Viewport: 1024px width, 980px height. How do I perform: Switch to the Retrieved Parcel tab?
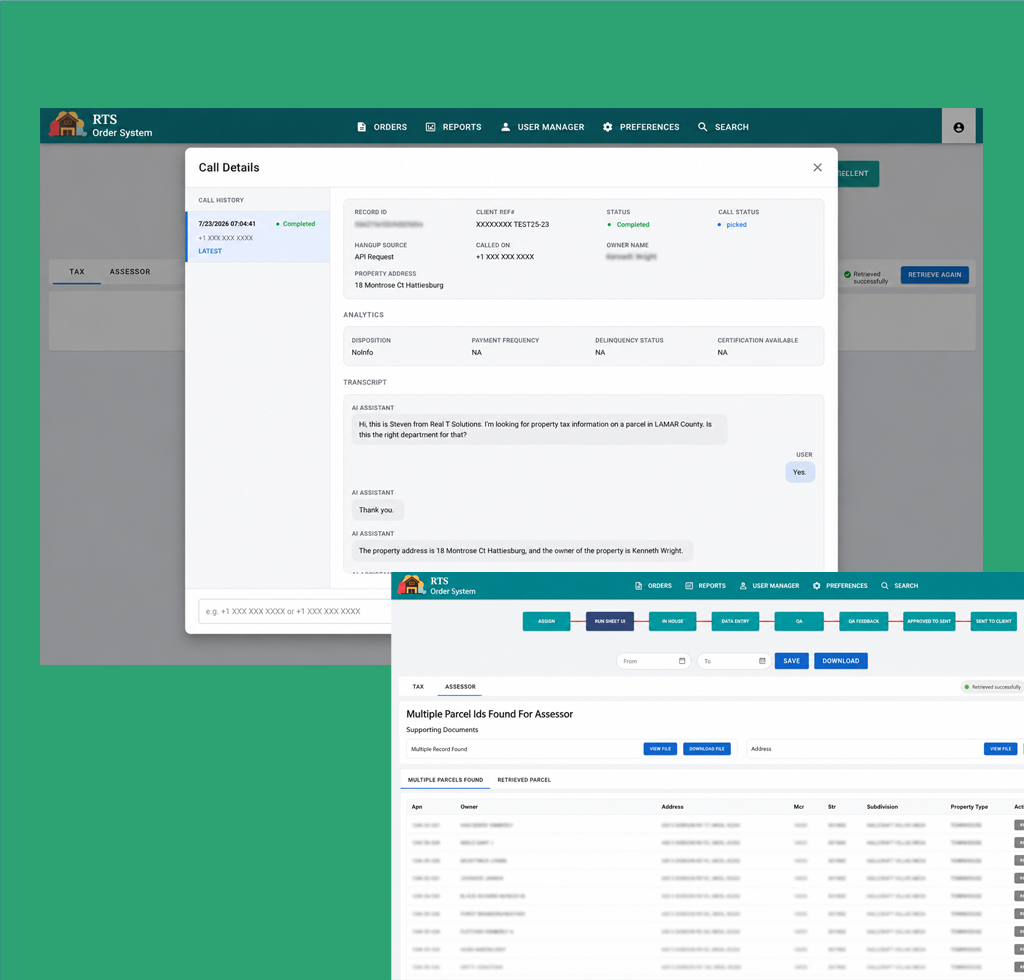pos(524,780)
